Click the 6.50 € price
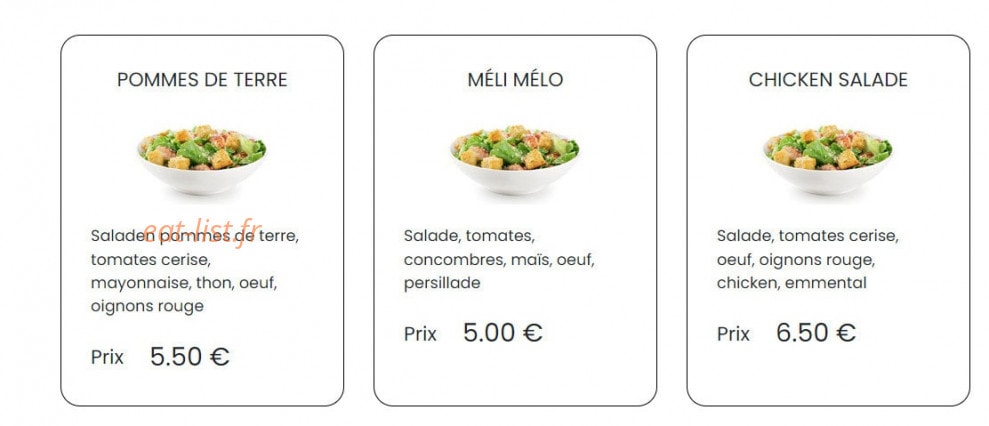The width and height of the screenshot is (989, 426). click(x=816, y=333)
